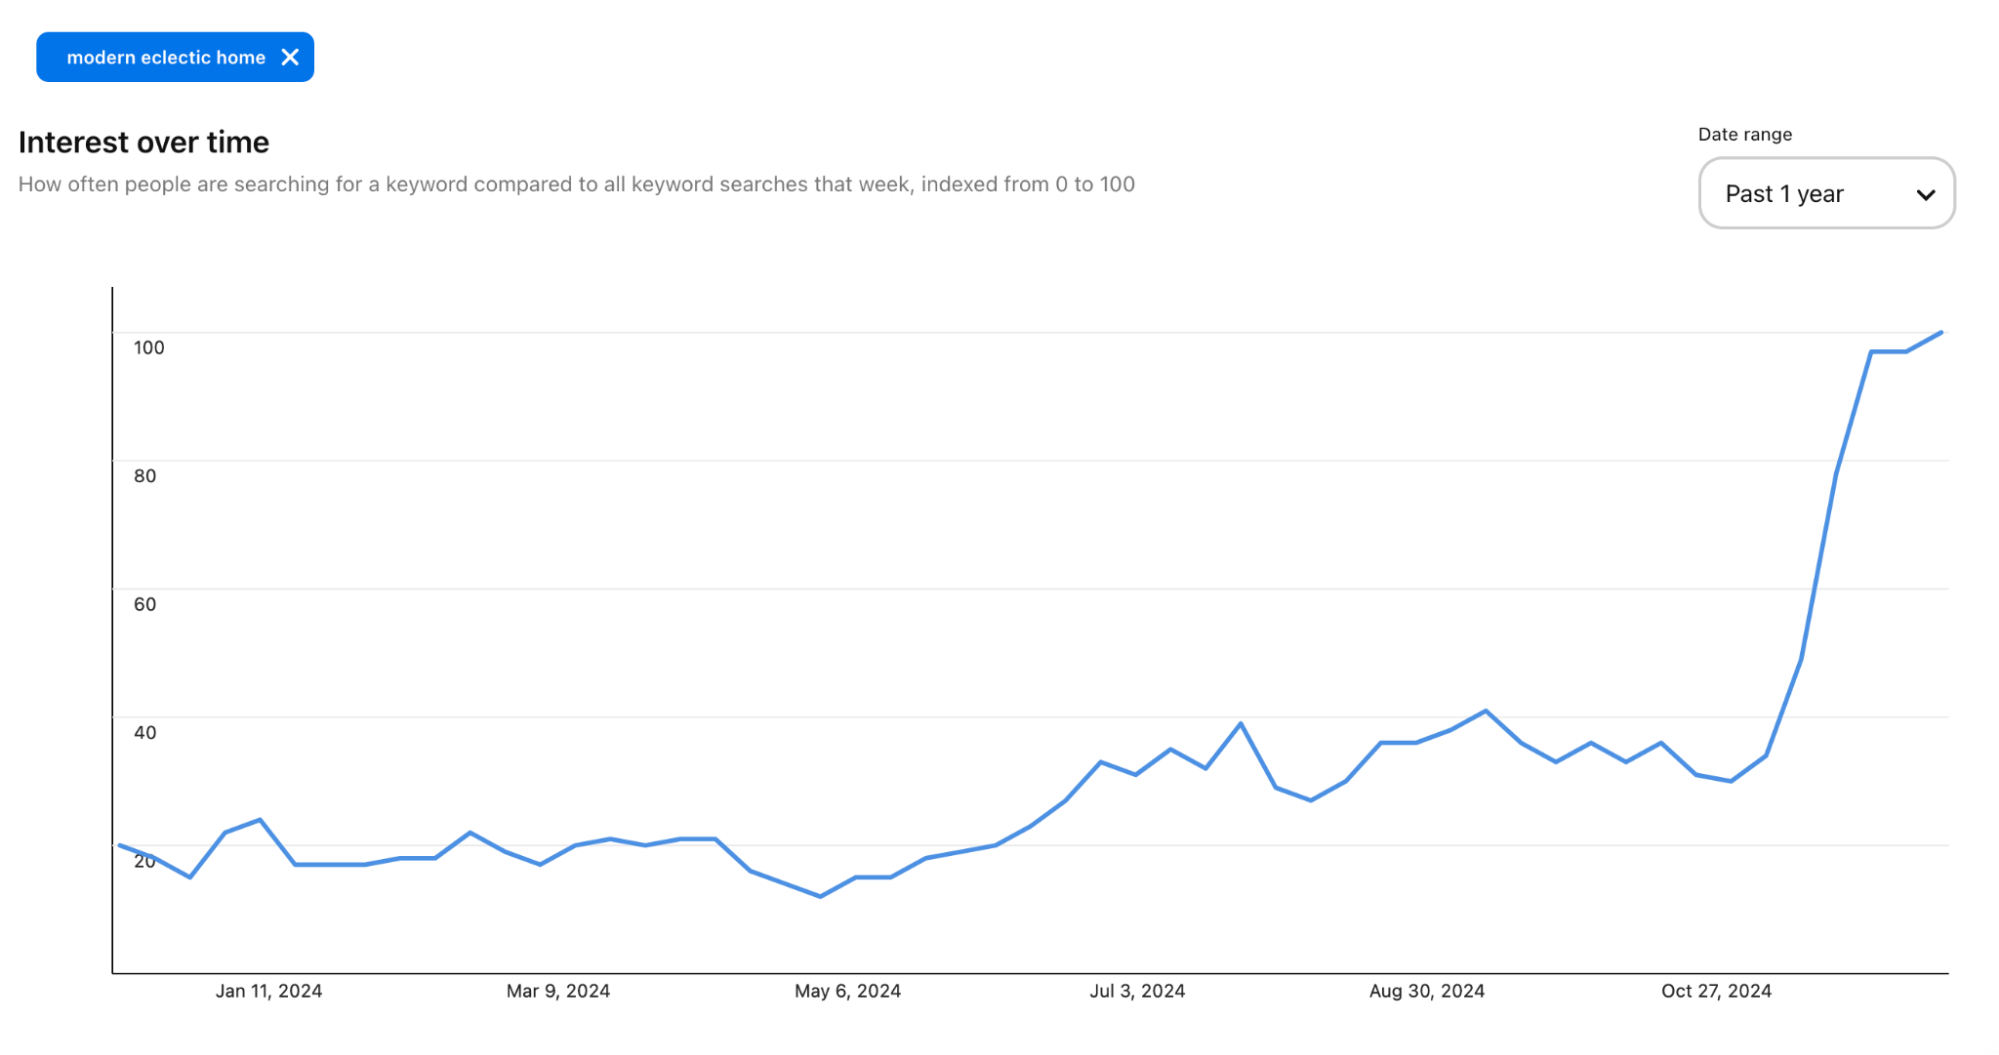This screenshot has width=1999, height=1055.
Task: Click the line's peak point at 100
Action: coord(1941,332)
